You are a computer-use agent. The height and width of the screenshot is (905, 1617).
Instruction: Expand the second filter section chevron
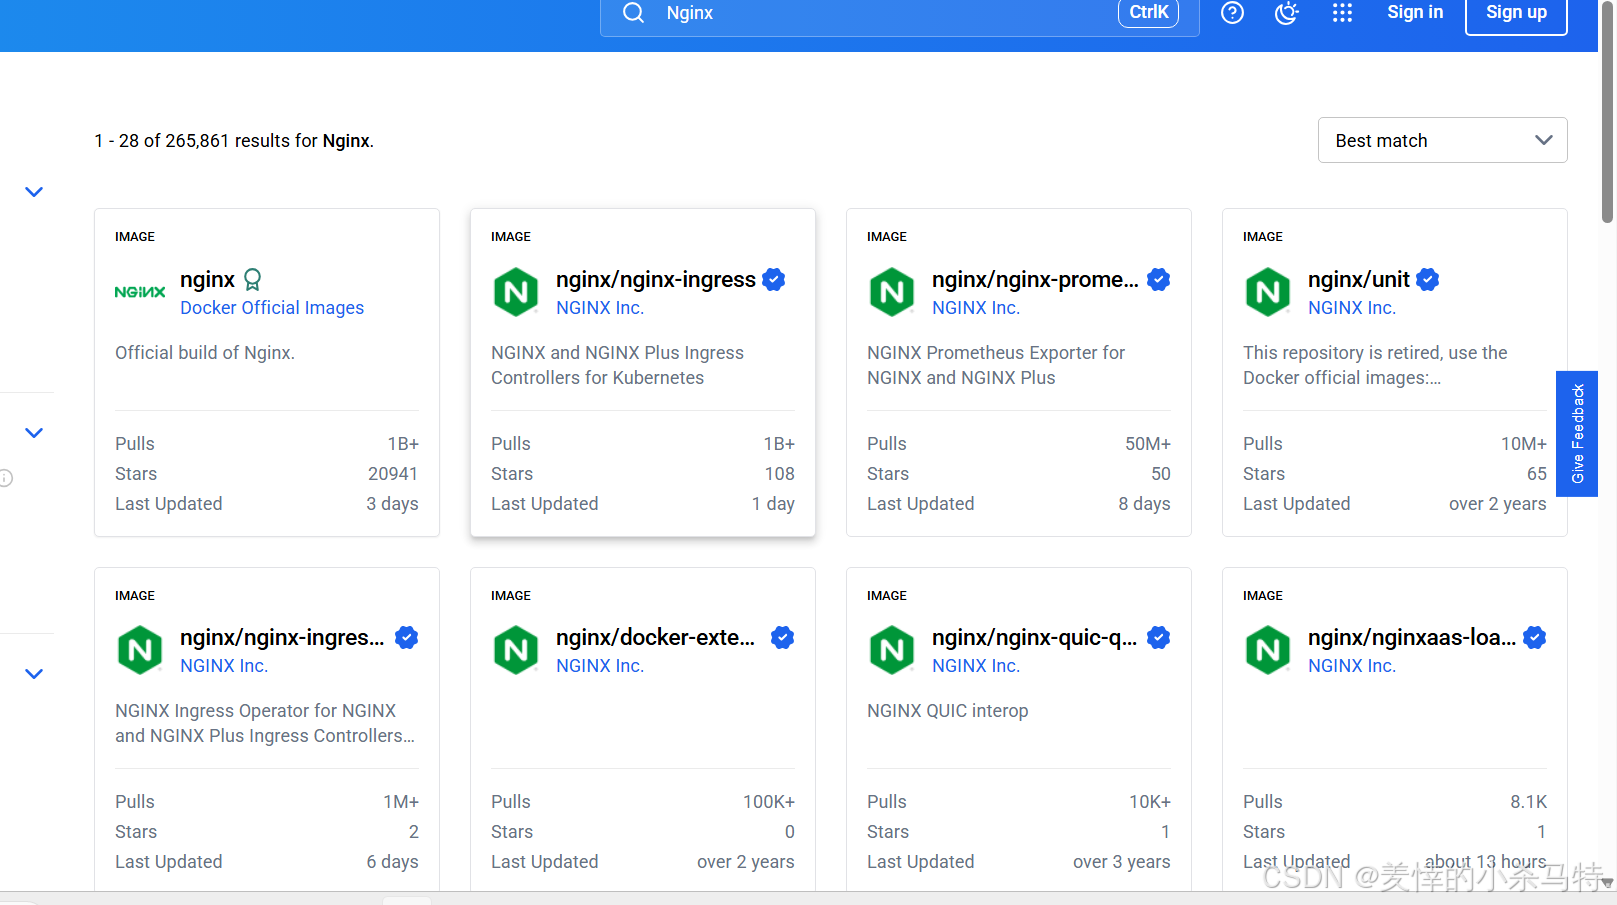(34, 433)
